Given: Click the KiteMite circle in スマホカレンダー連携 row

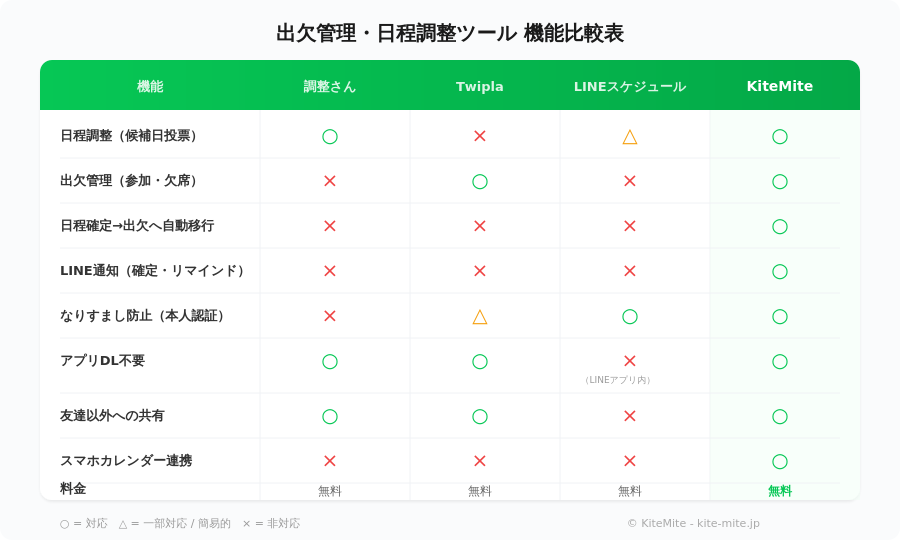Looking at the screenshot, I should (780, 461).
